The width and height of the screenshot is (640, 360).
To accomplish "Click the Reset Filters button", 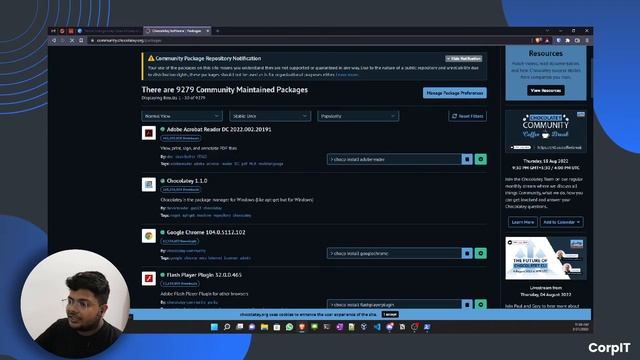I will pos(467,116).
